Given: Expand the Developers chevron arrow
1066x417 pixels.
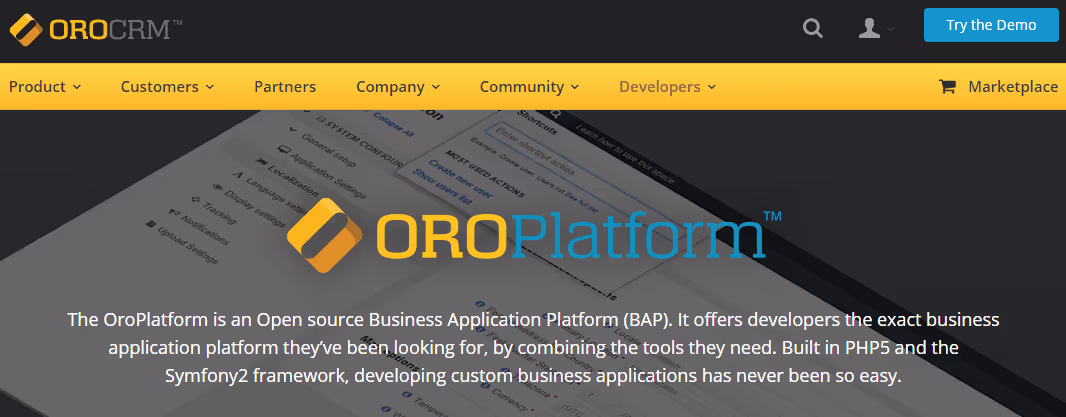Looking at the screenshot, I should point(712,87).
